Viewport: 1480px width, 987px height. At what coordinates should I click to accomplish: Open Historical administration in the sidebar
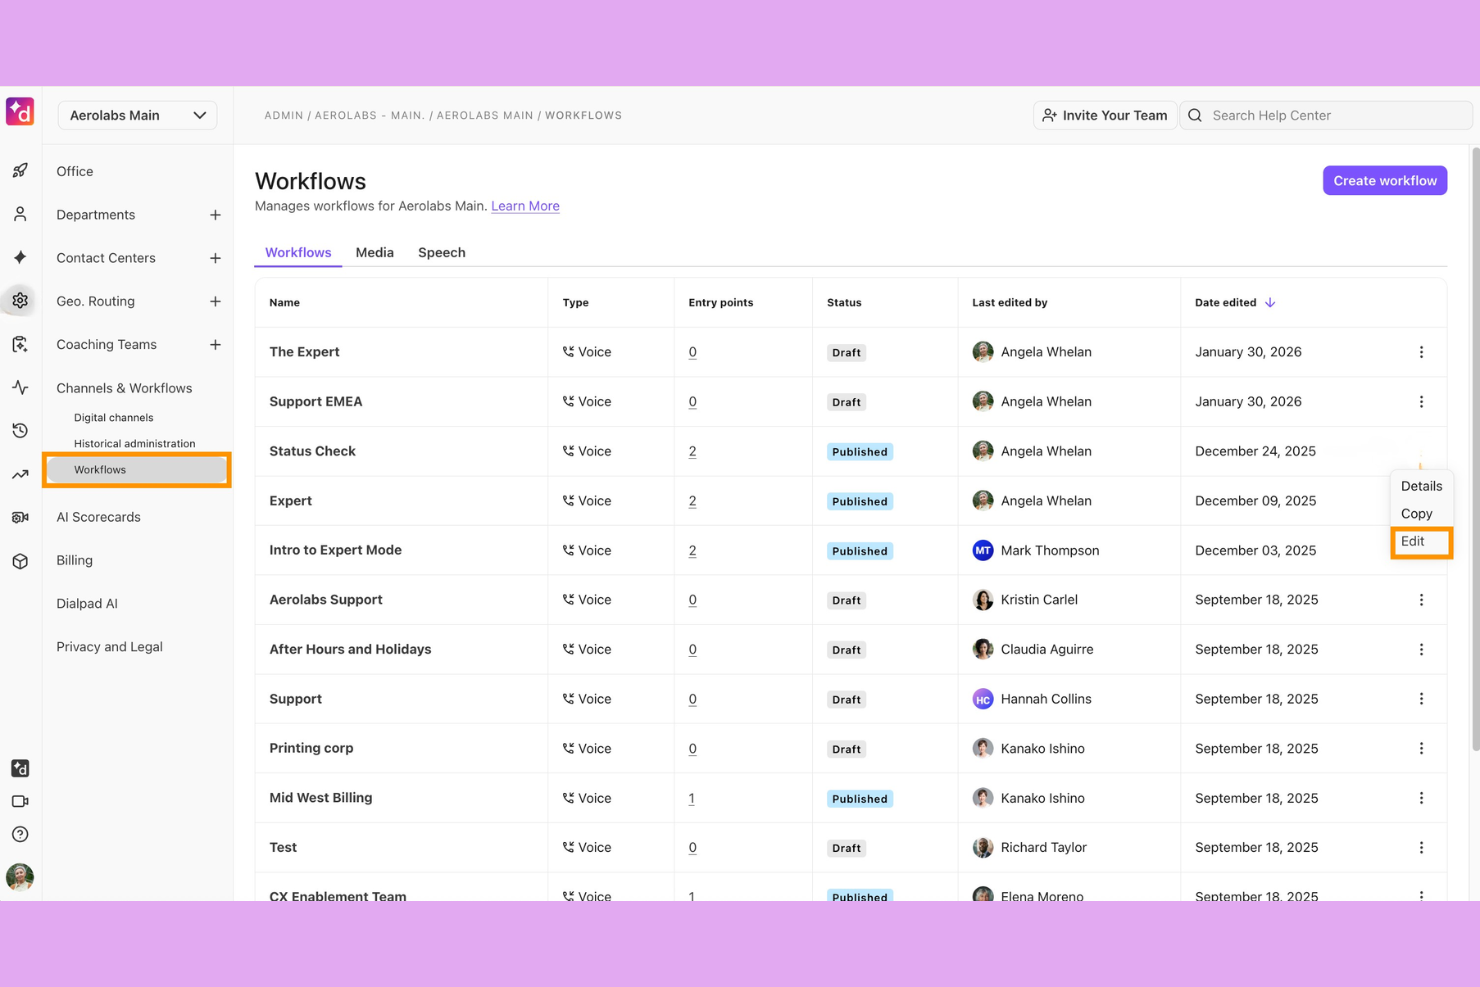135,443
